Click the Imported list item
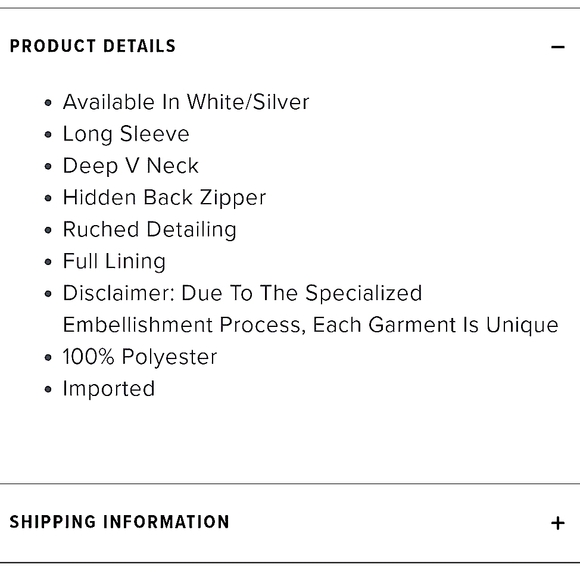 point(109,388)
